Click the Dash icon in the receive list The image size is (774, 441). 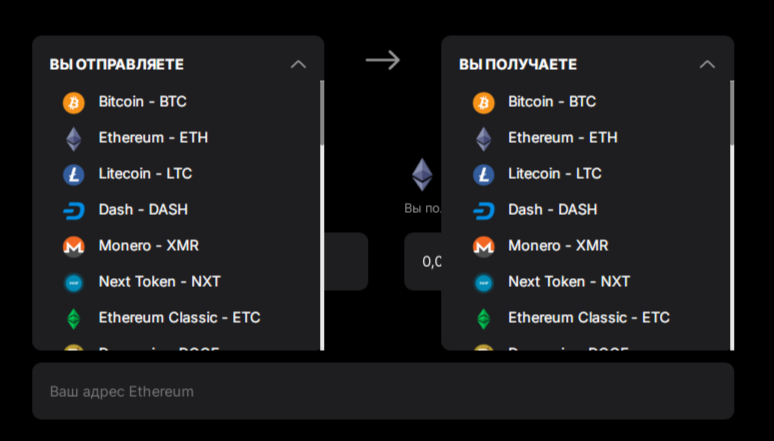click(483, 210)
